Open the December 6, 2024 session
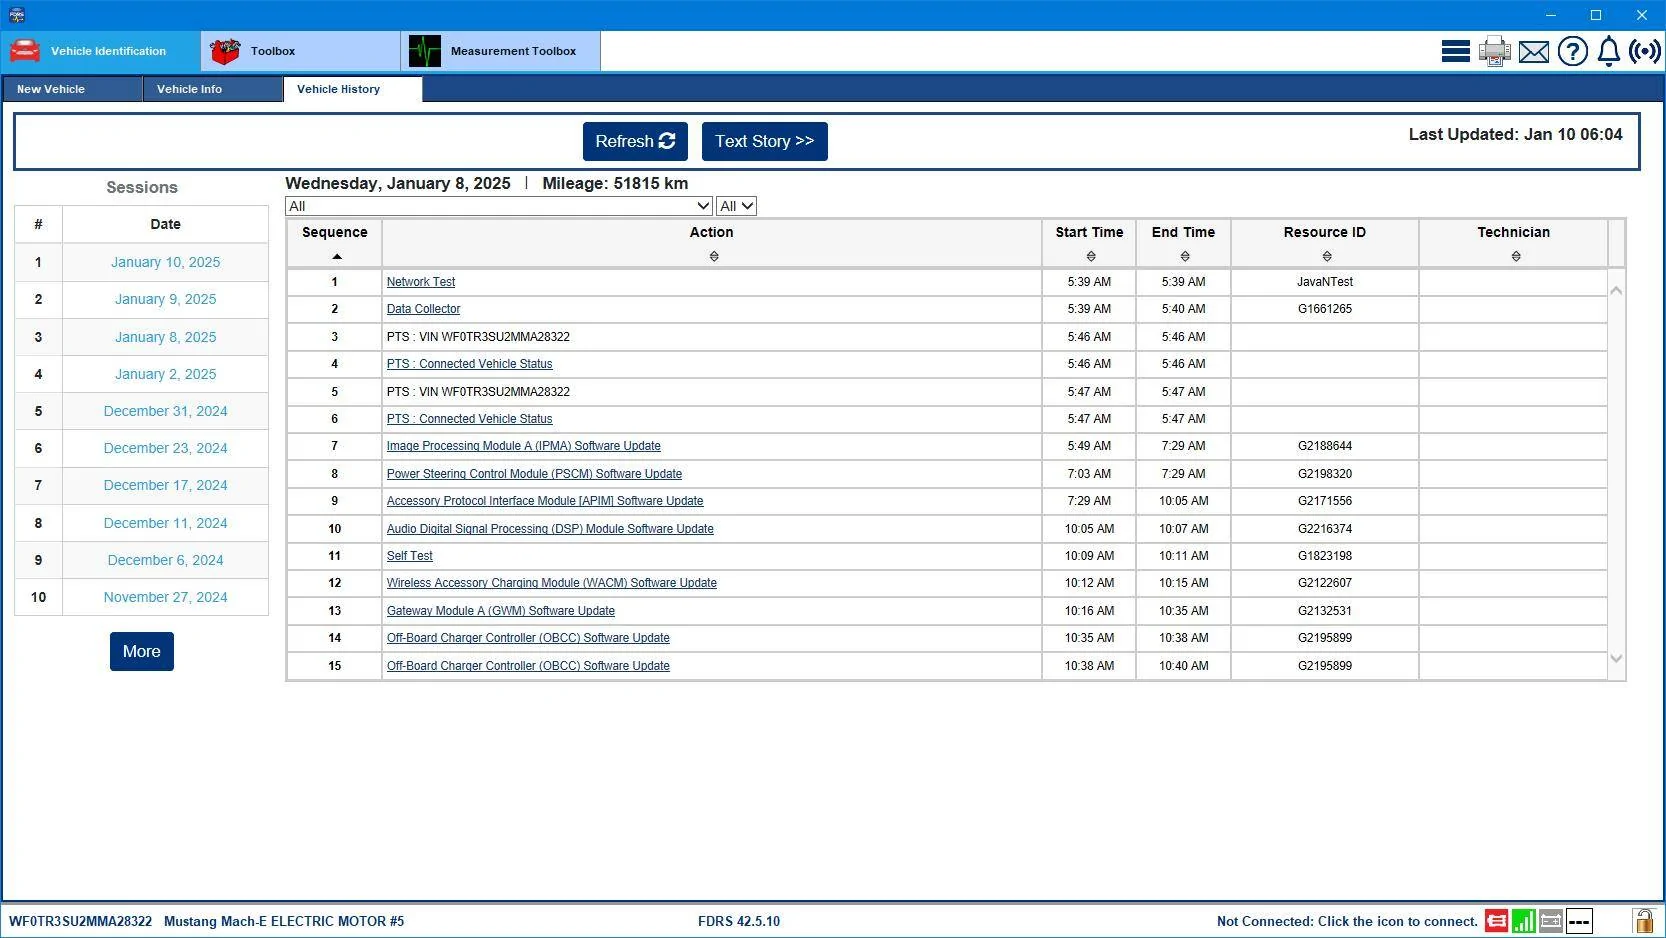The height and width of the screenshot is (938, 1666). click(166, 560)
